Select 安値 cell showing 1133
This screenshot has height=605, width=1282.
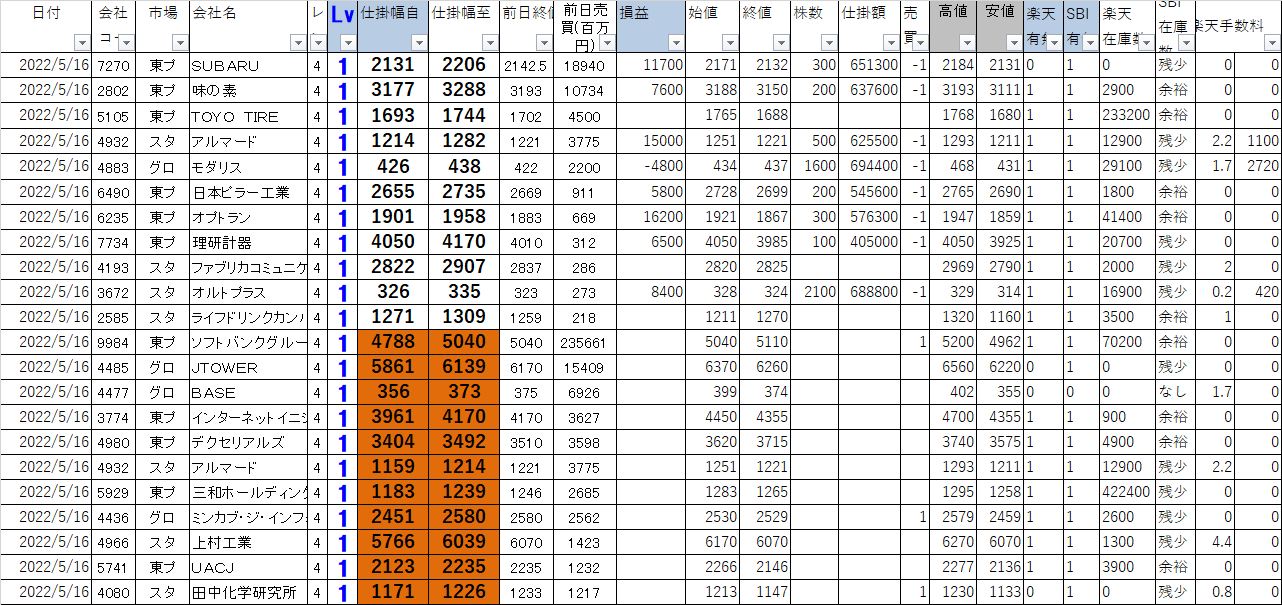tap(1000, 592)
